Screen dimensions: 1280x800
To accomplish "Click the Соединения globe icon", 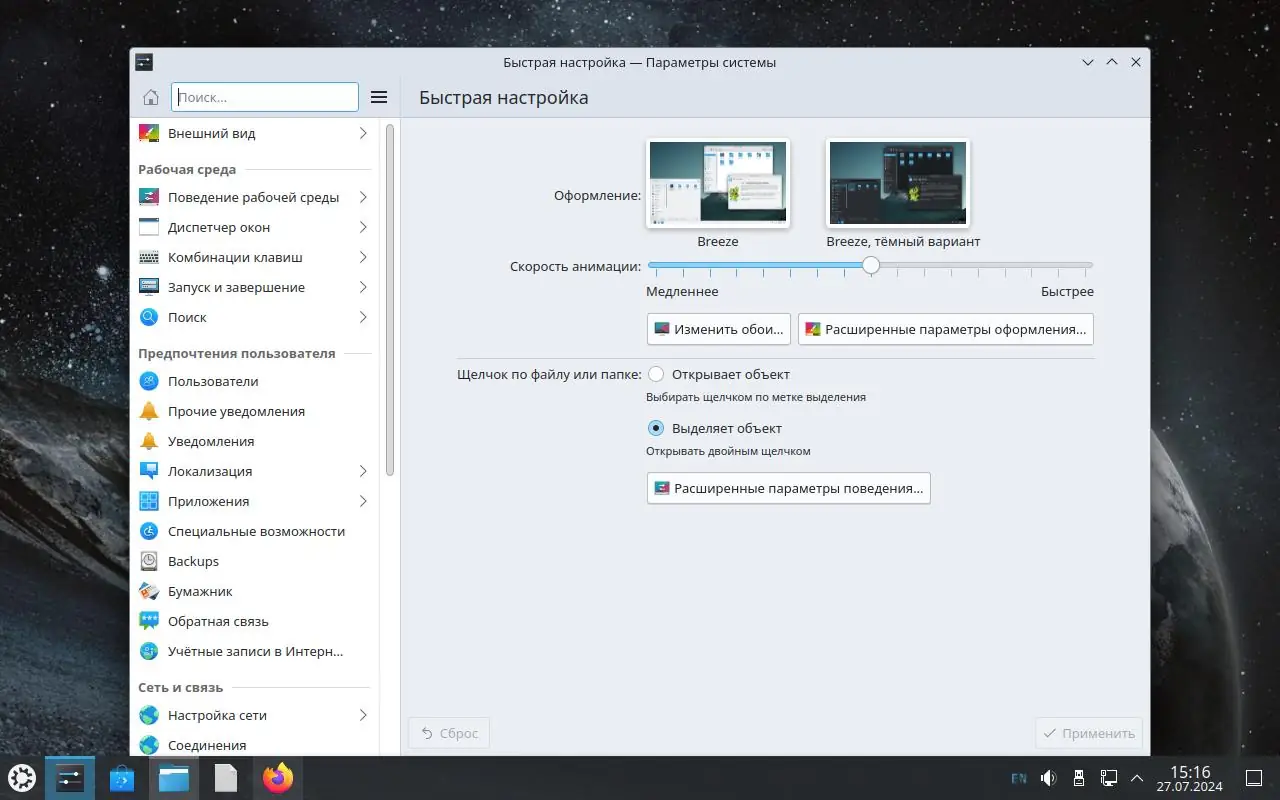I will pyautogui.click(x=149, y=745).
